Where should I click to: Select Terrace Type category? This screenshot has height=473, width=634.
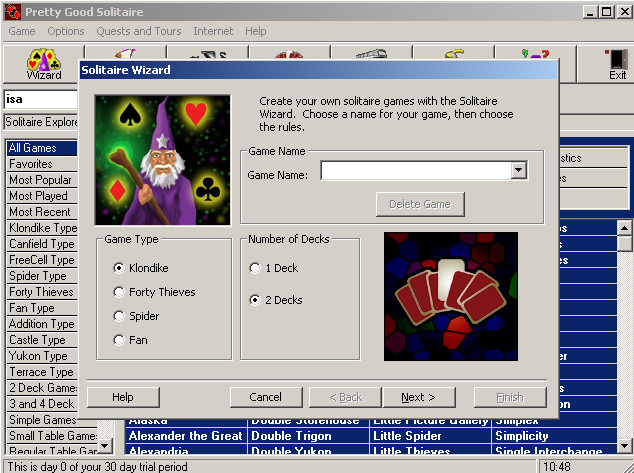coord(42,372)
